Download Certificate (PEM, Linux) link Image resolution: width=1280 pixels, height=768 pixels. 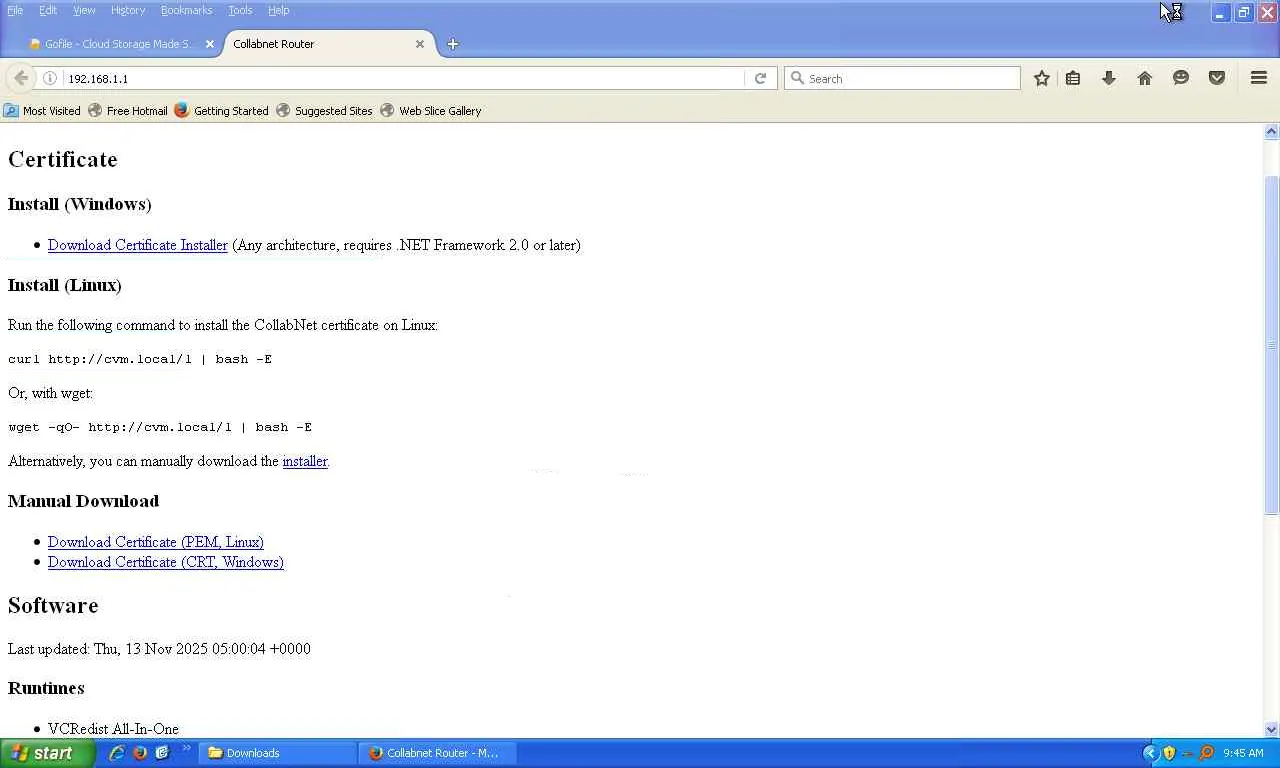(x=156, y=542)
